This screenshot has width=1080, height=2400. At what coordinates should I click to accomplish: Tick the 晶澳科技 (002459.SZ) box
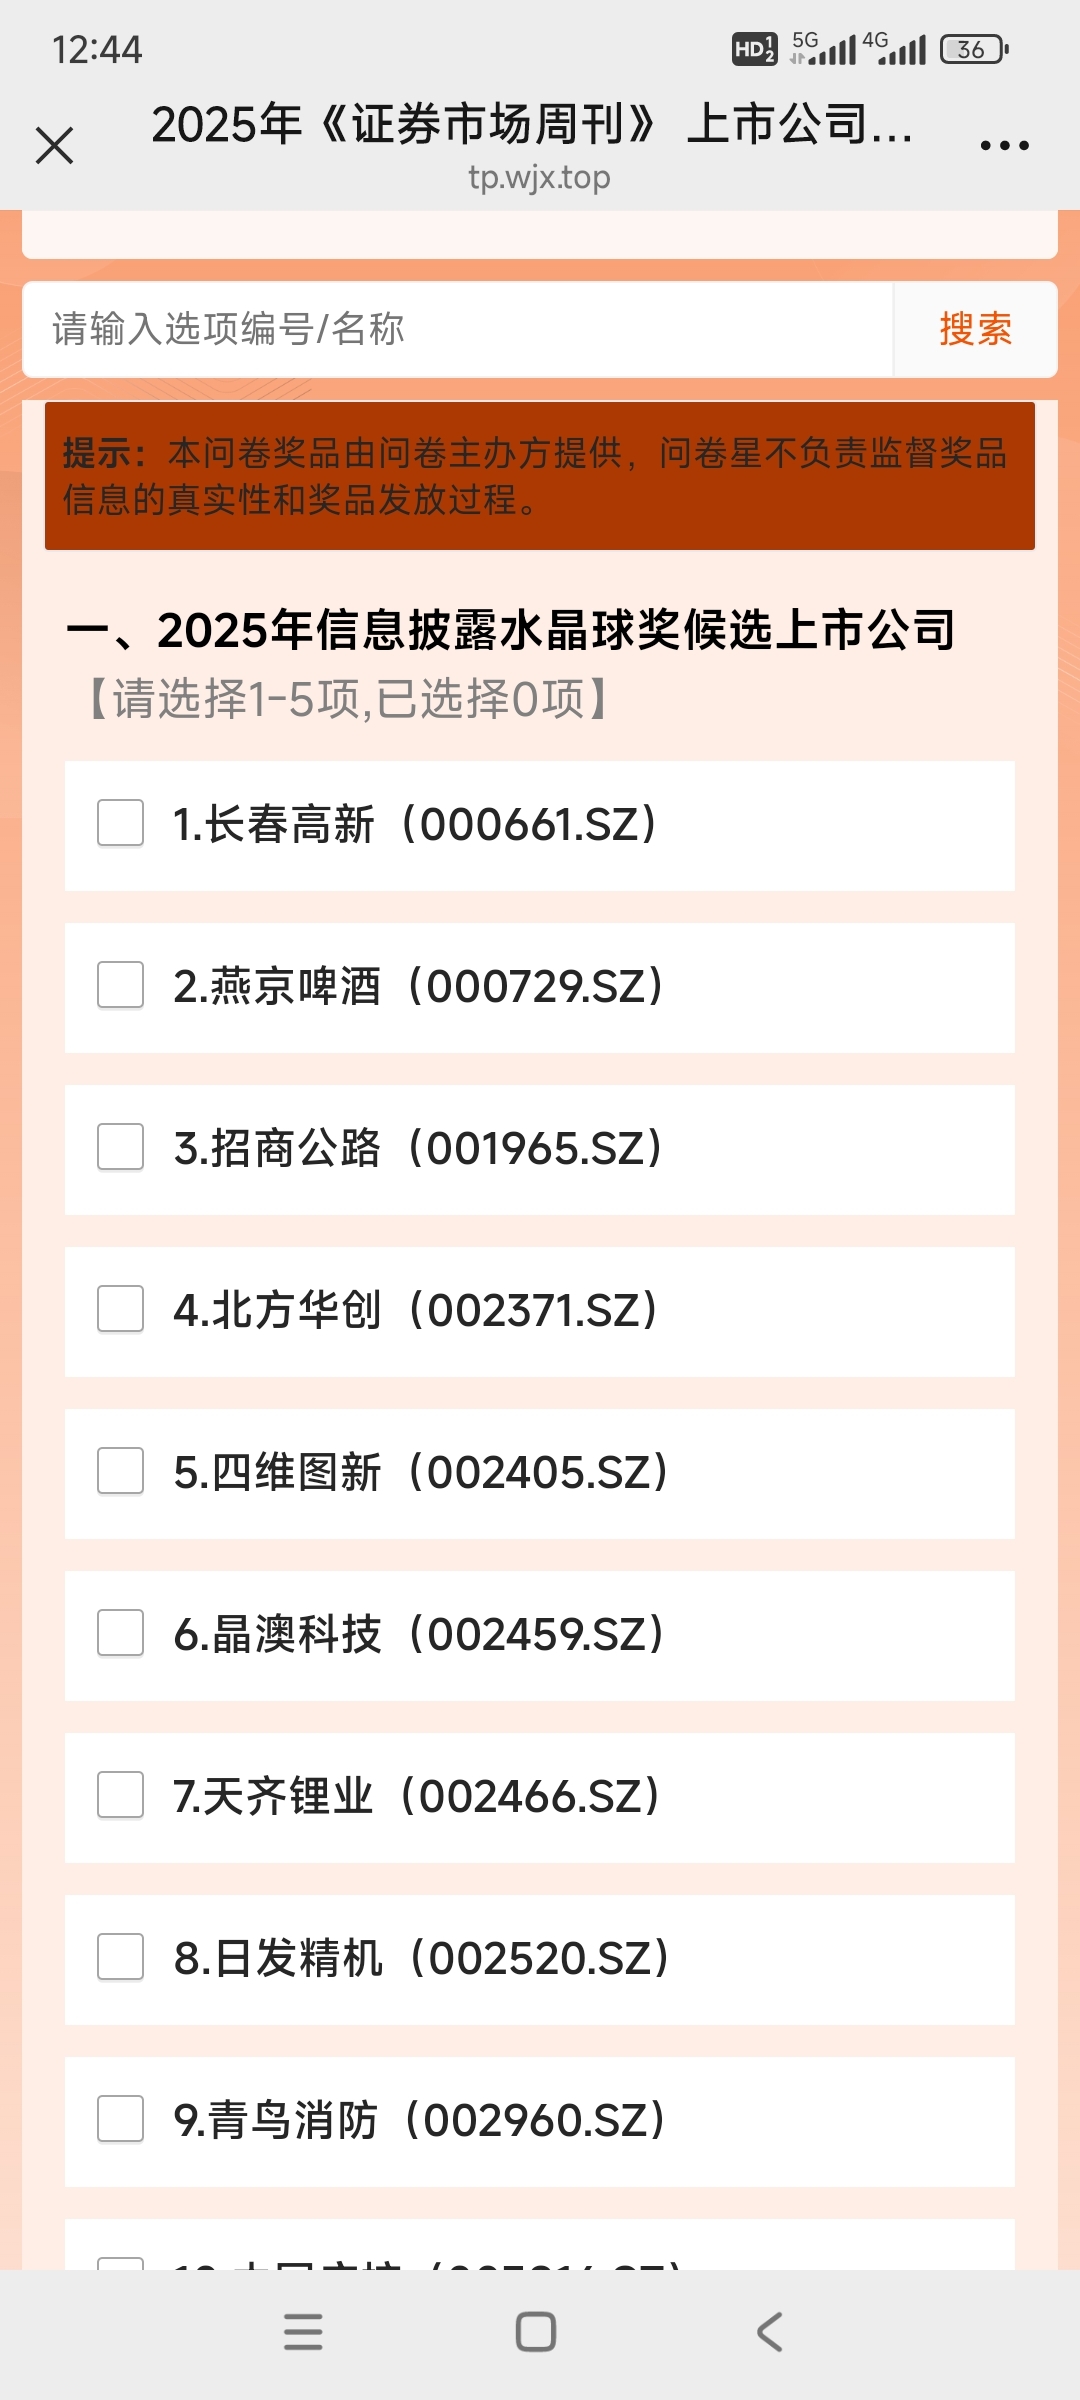pos(120,1633)
